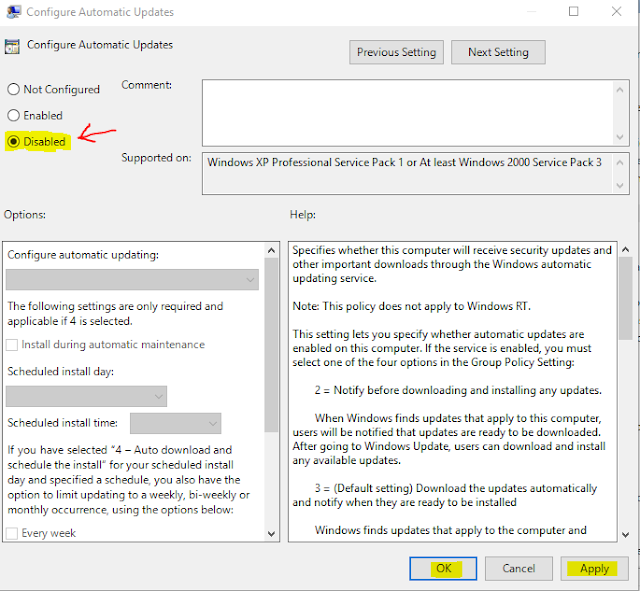
Task: Click Options panel scroll up arrow
Action: 271,250
